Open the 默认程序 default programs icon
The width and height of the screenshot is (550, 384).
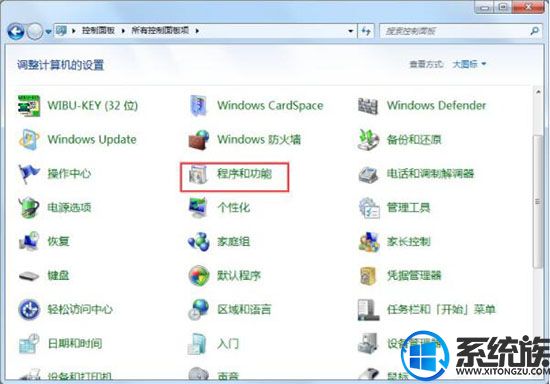(x=199, y=275)
